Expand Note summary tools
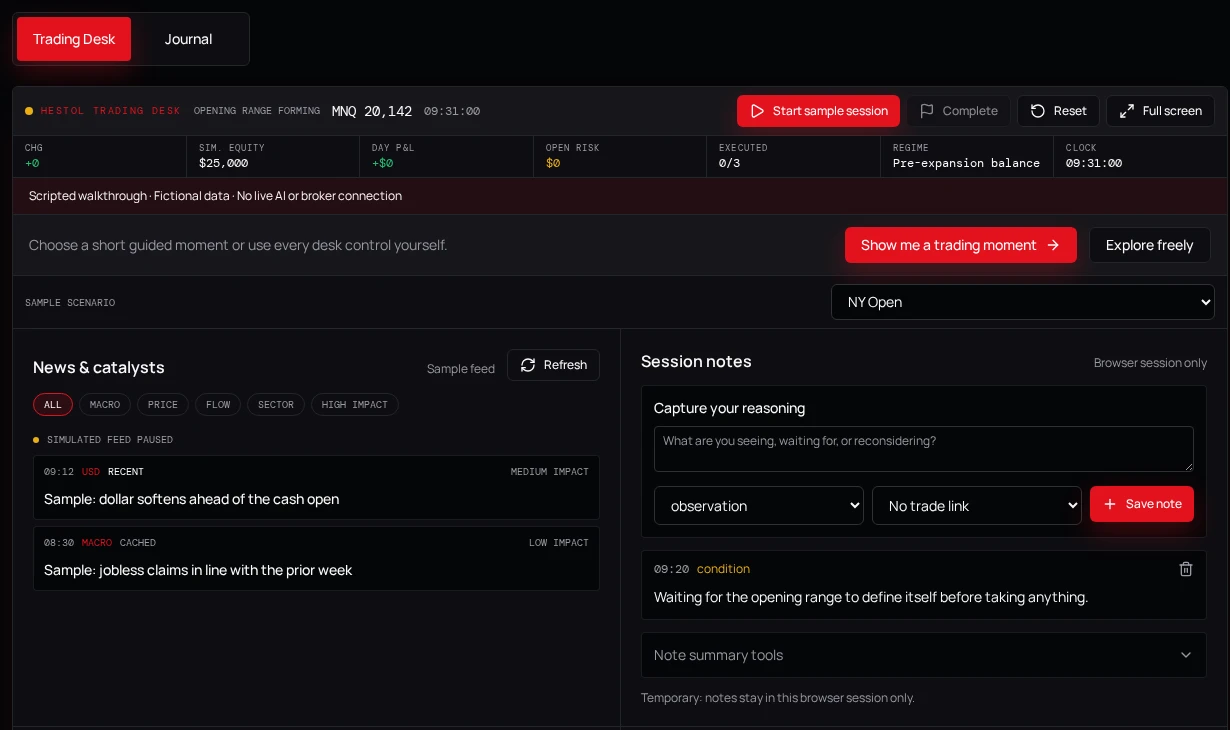This screenshot has height=730, width=1230. [923, 655]
